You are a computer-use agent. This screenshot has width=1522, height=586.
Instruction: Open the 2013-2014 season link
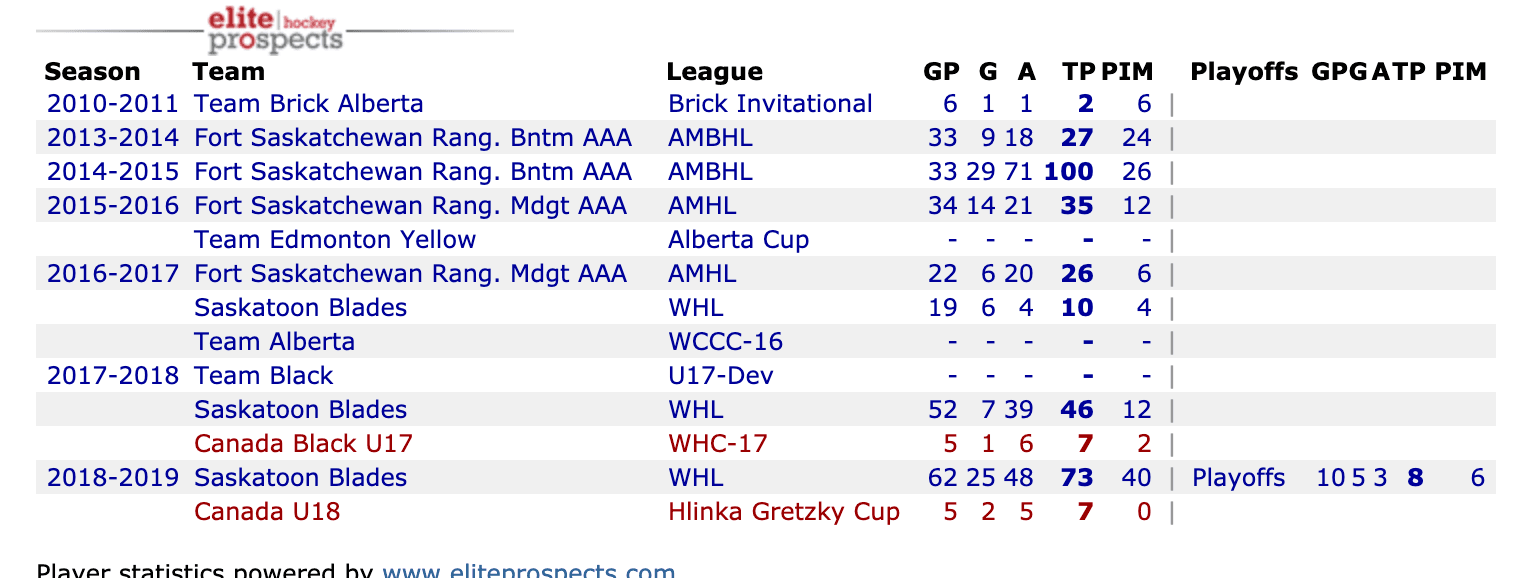click(112, 138)
